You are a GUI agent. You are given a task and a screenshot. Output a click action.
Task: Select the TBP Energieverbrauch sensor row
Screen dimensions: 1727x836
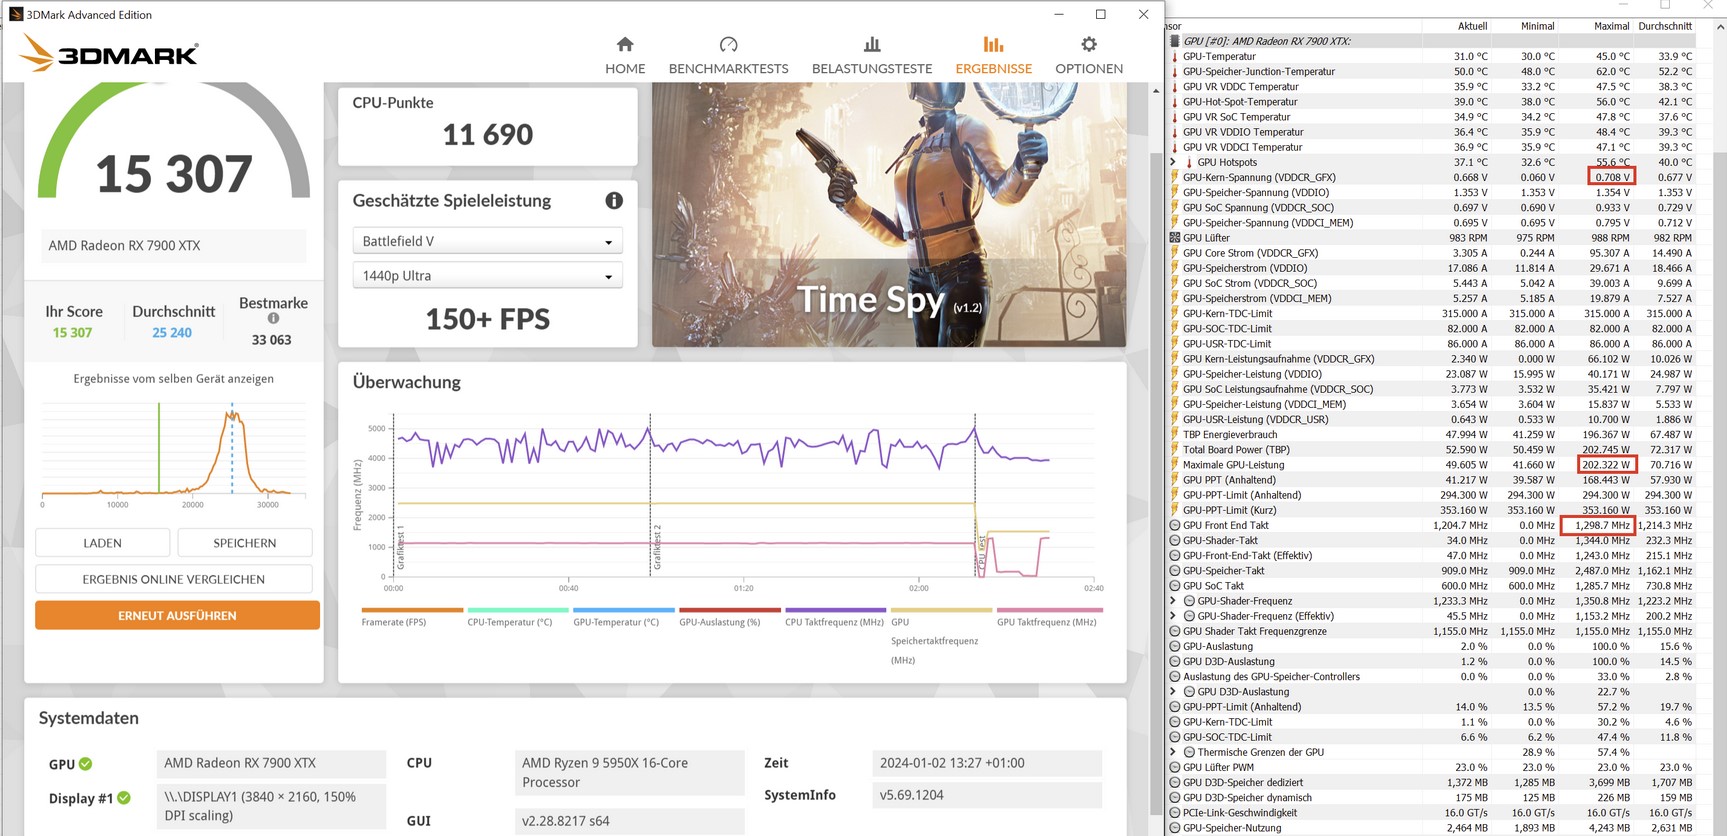(x=1432, y=435)
